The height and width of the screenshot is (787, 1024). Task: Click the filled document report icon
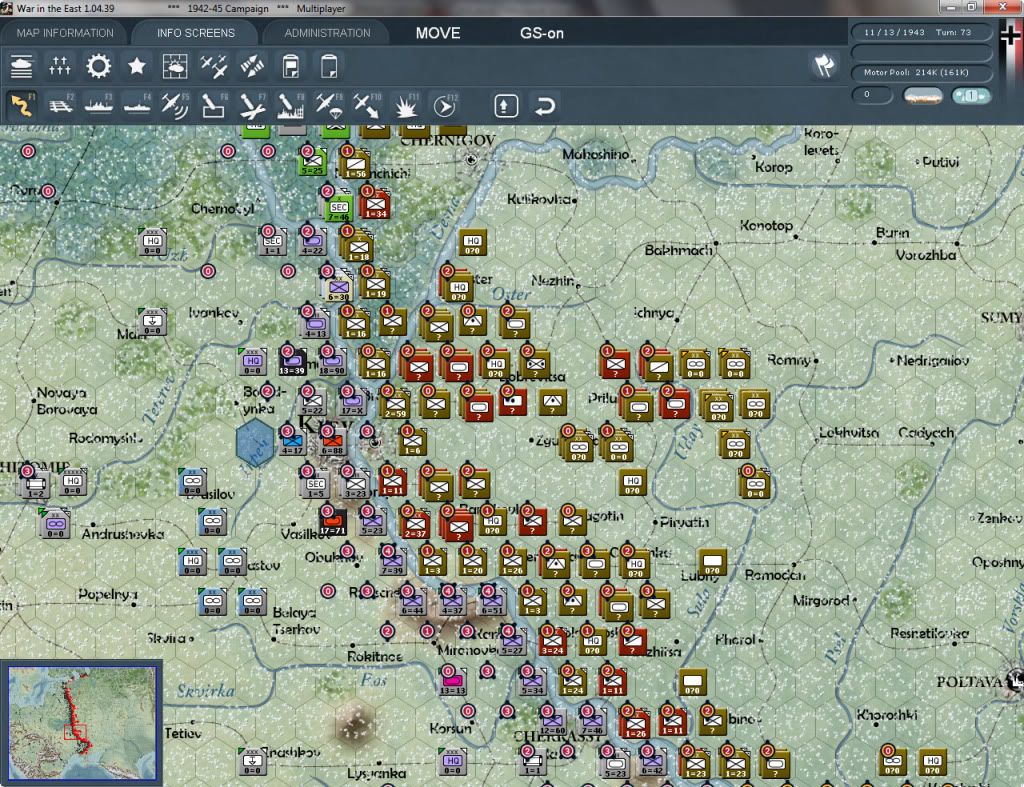(291, 66)
